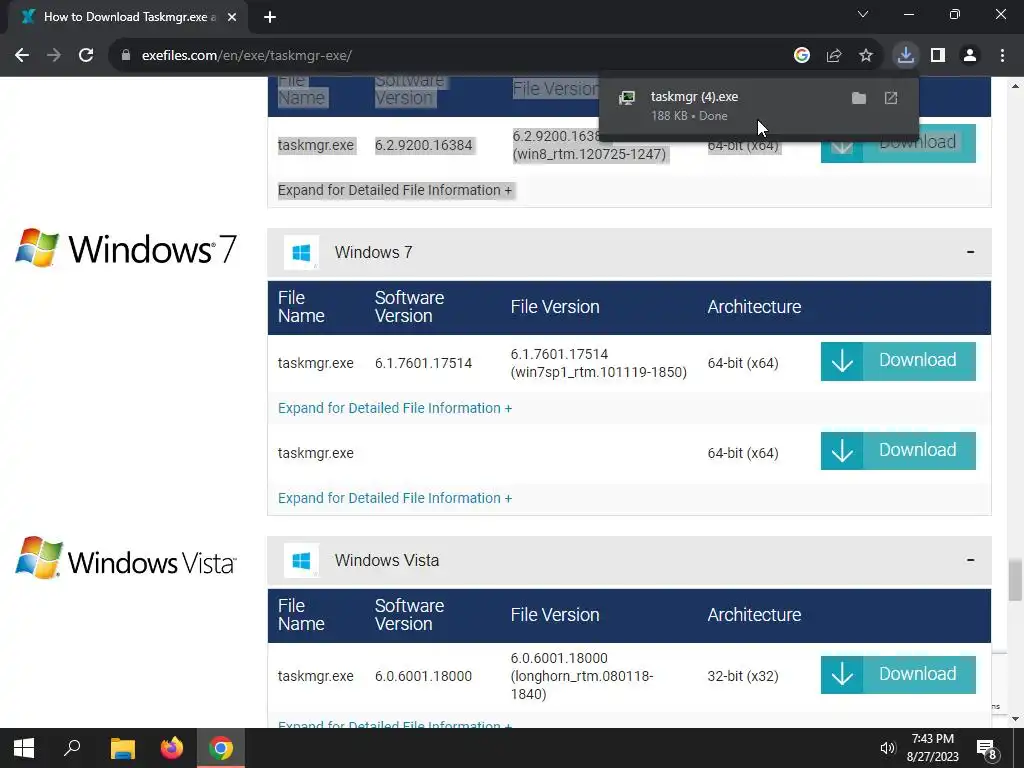Open new browser tab
The width and height of the screenshot is (1024, 768).
point(270,17)
